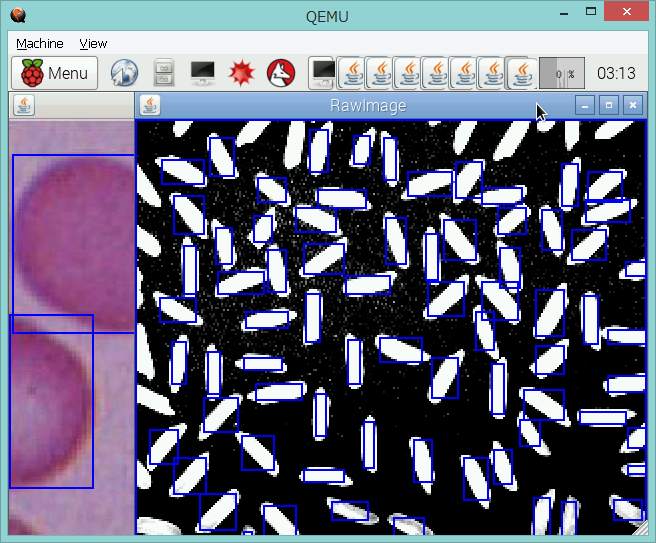Click the Raspberry Pi Menu button
The width and height of the screenshot is (656, 543).
[x=55, y=73]
